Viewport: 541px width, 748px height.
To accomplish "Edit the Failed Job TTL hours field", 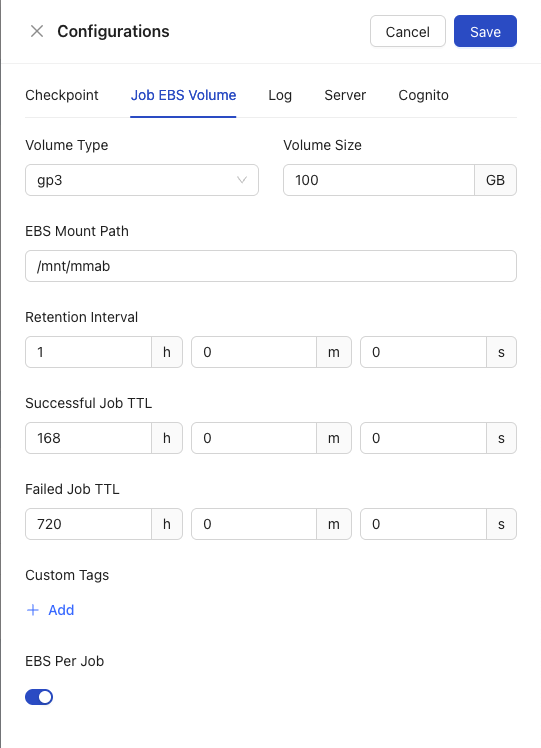I will tap(88, 524).
